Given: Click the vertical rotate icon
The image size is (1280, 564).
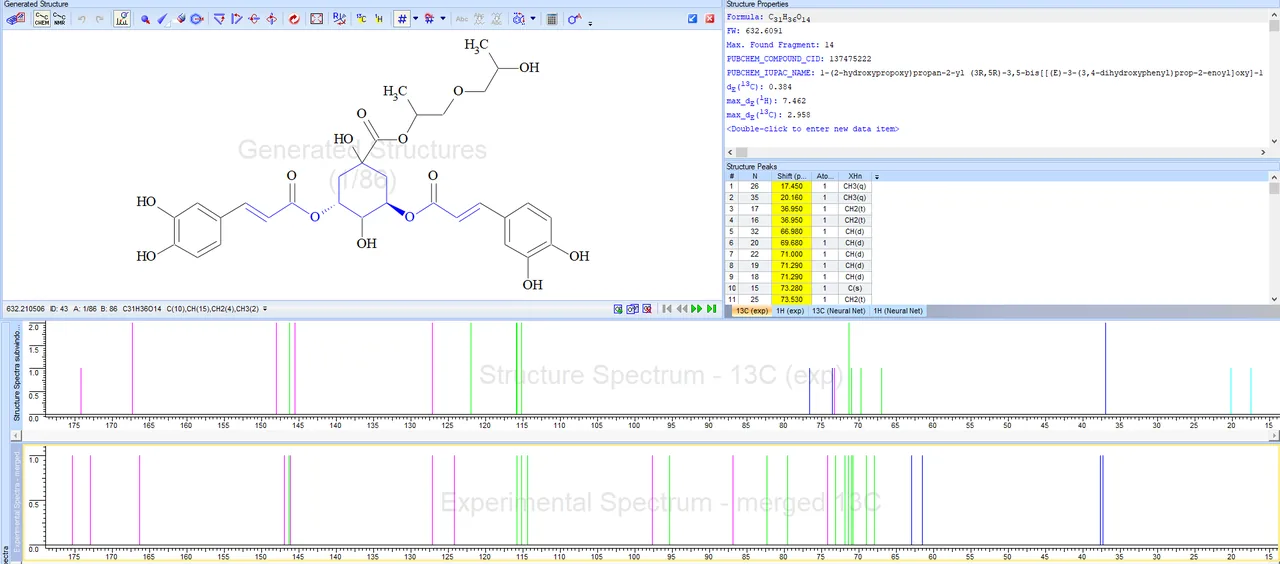Looking at the screenshot, I should pyautogui.click(x=272, y=19).
